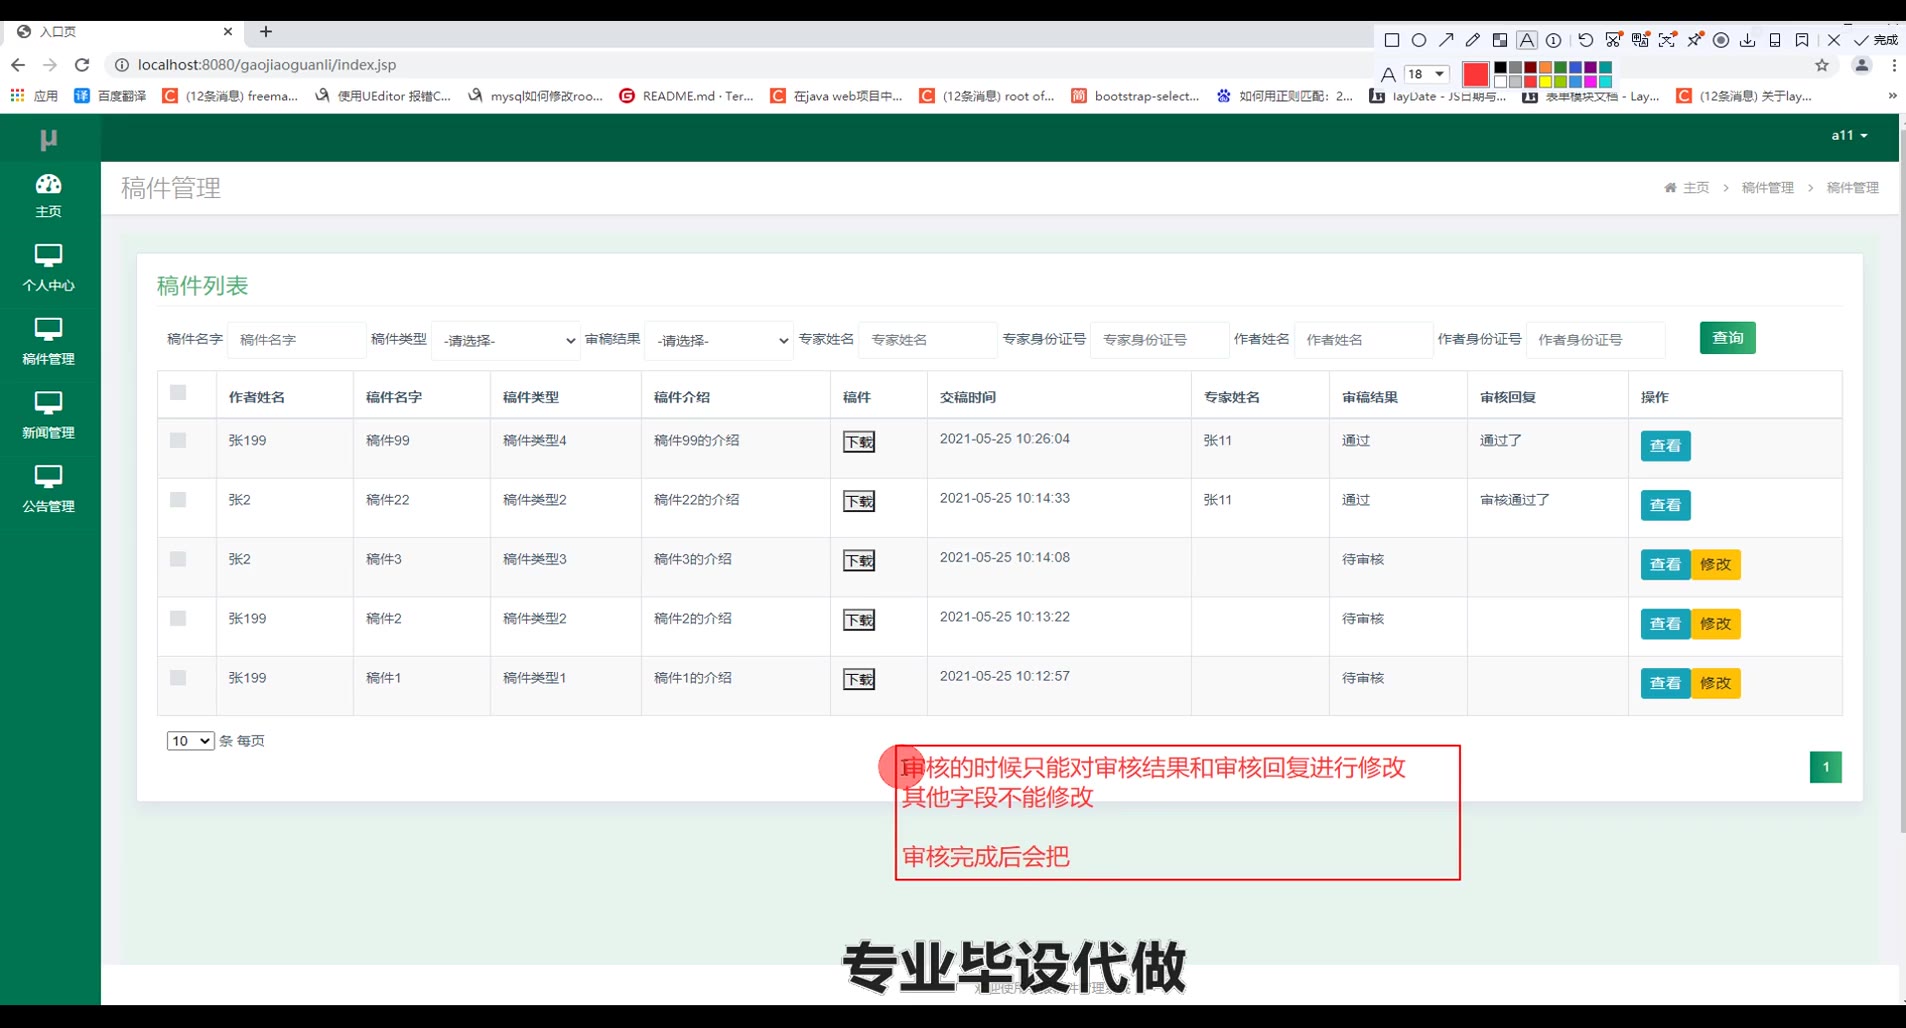
Task: Open the 稿件管理 sidebar item
Action: tap(48, 342)
